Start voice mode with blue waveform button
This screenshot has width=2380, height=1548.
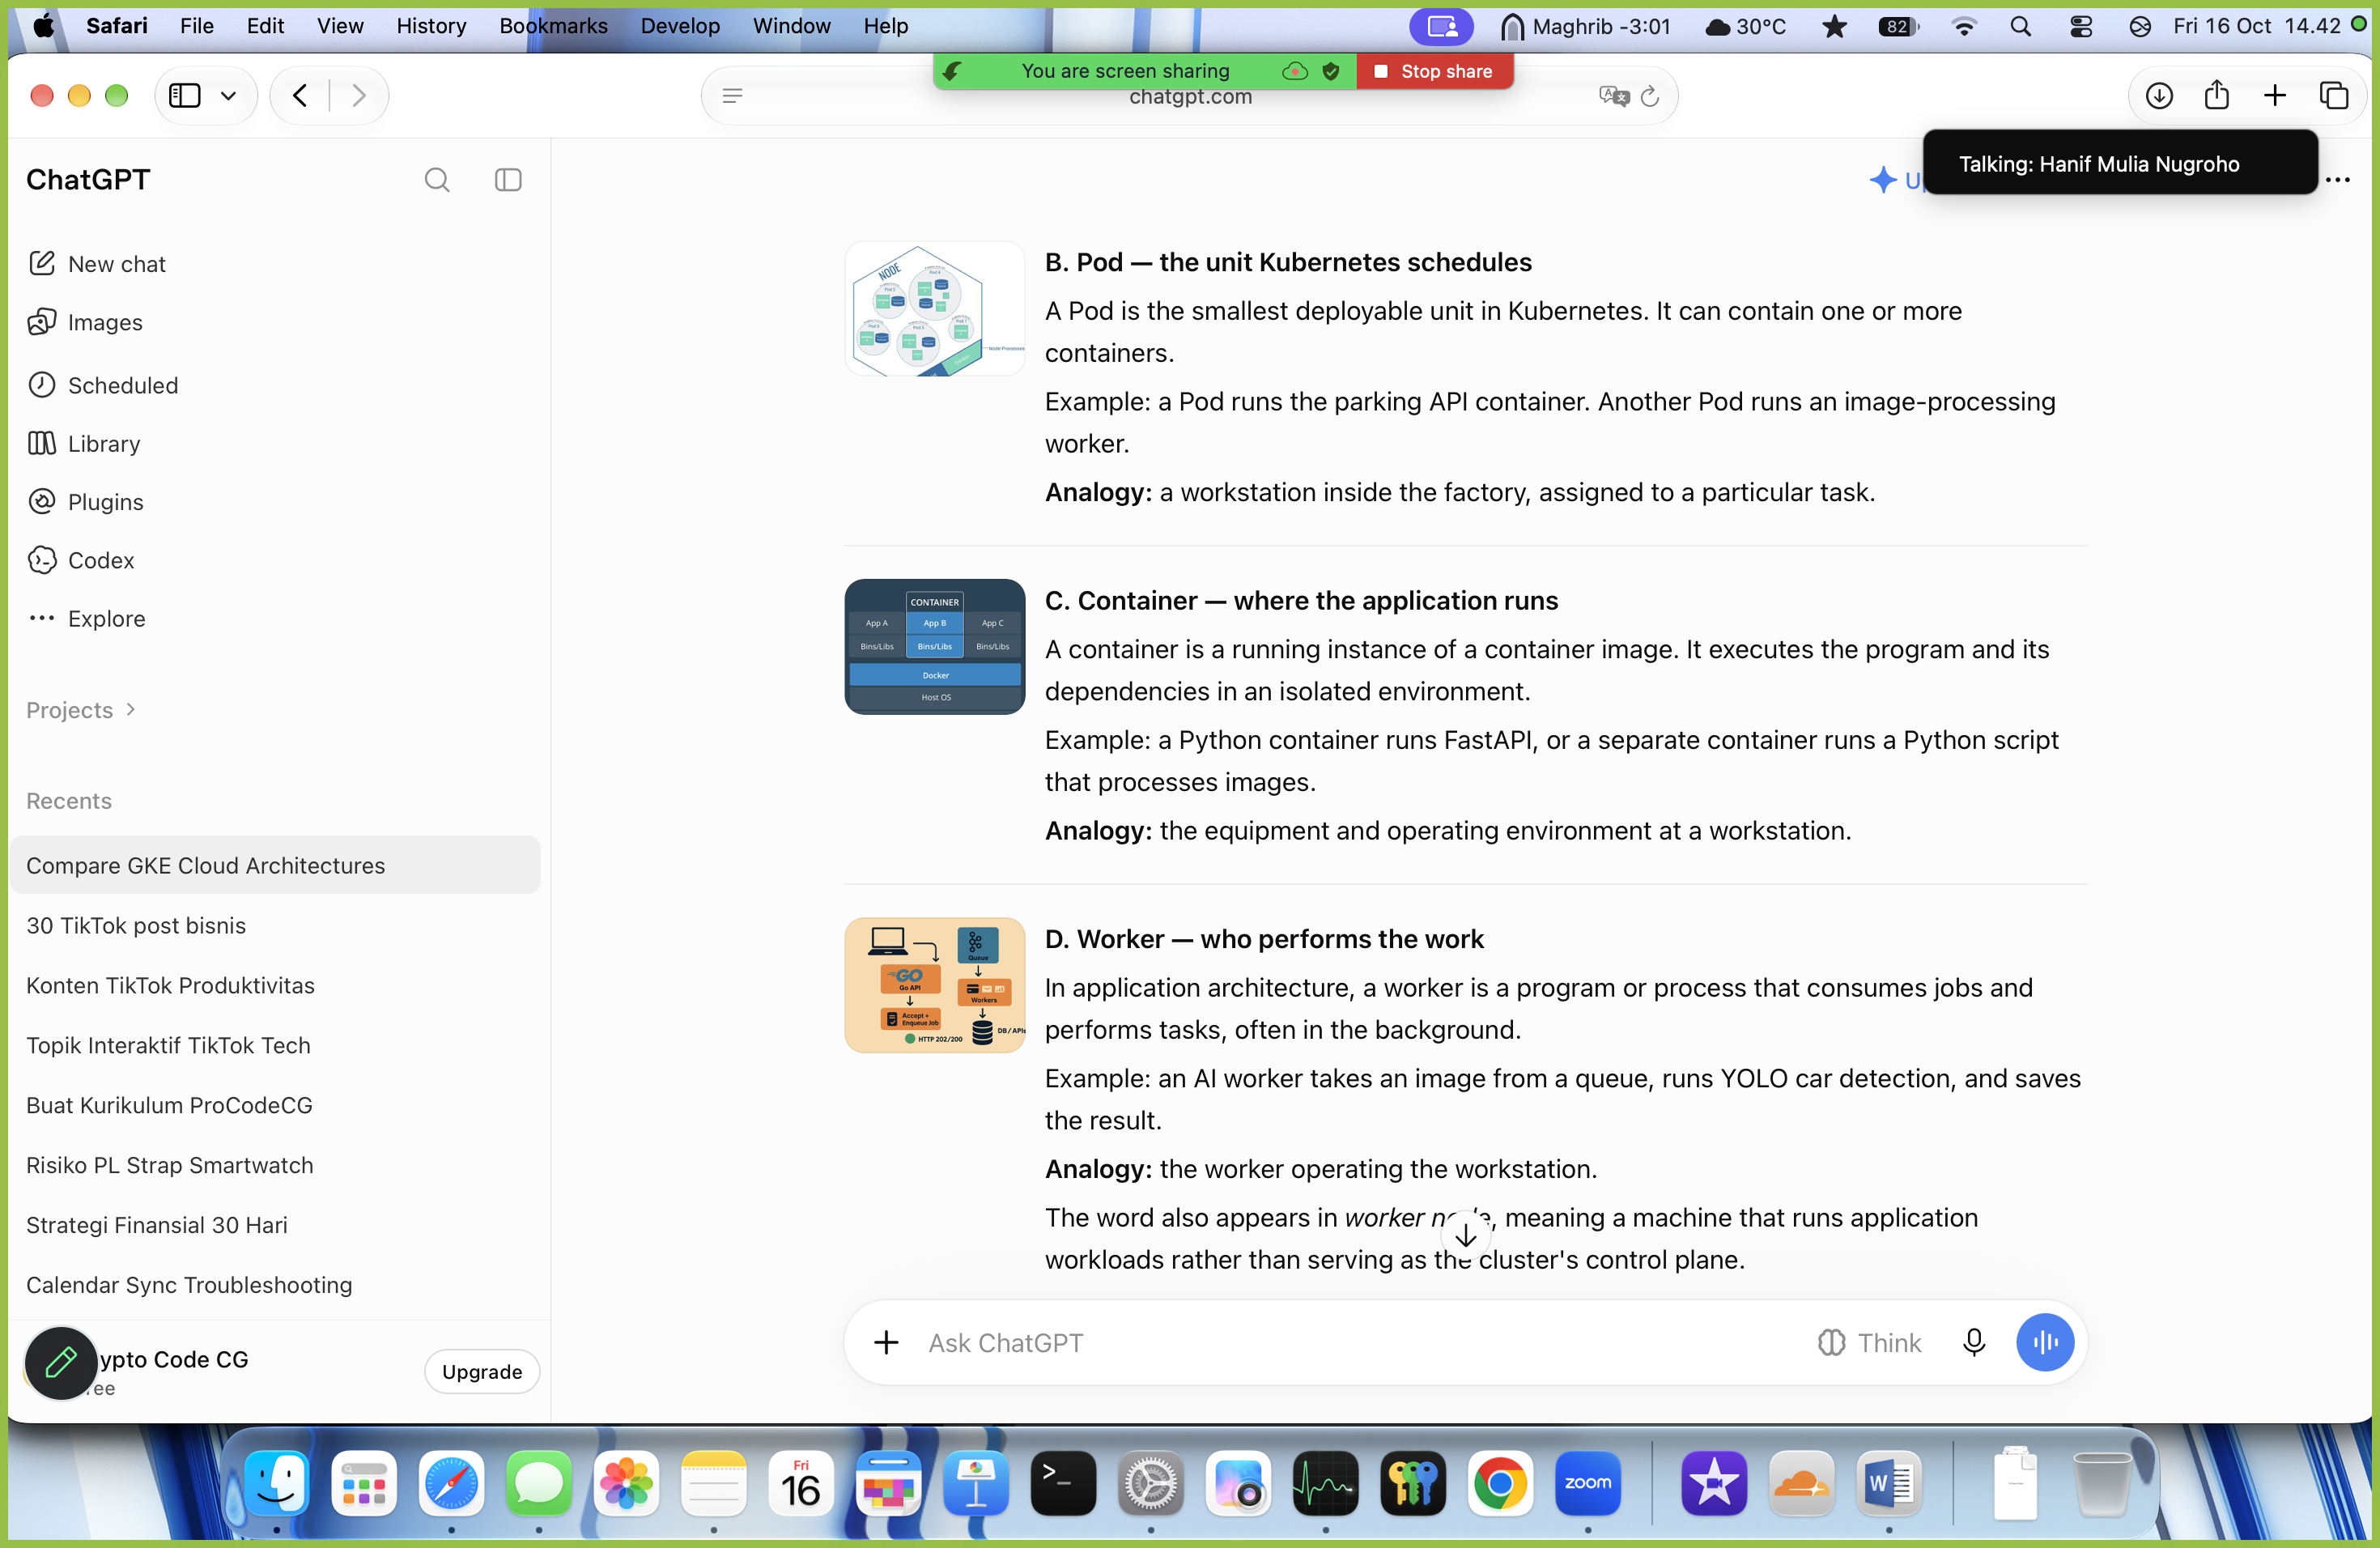click(2045, 1342)
